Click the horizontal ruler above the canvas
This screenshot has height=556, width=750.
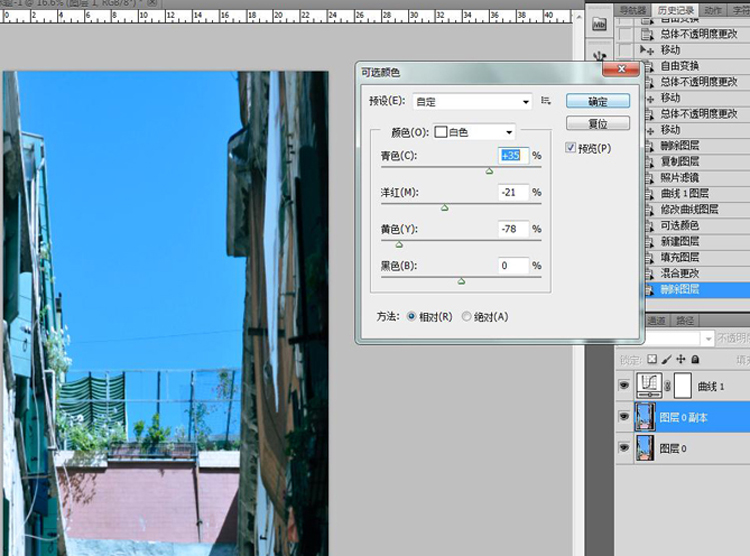(286, 16)
